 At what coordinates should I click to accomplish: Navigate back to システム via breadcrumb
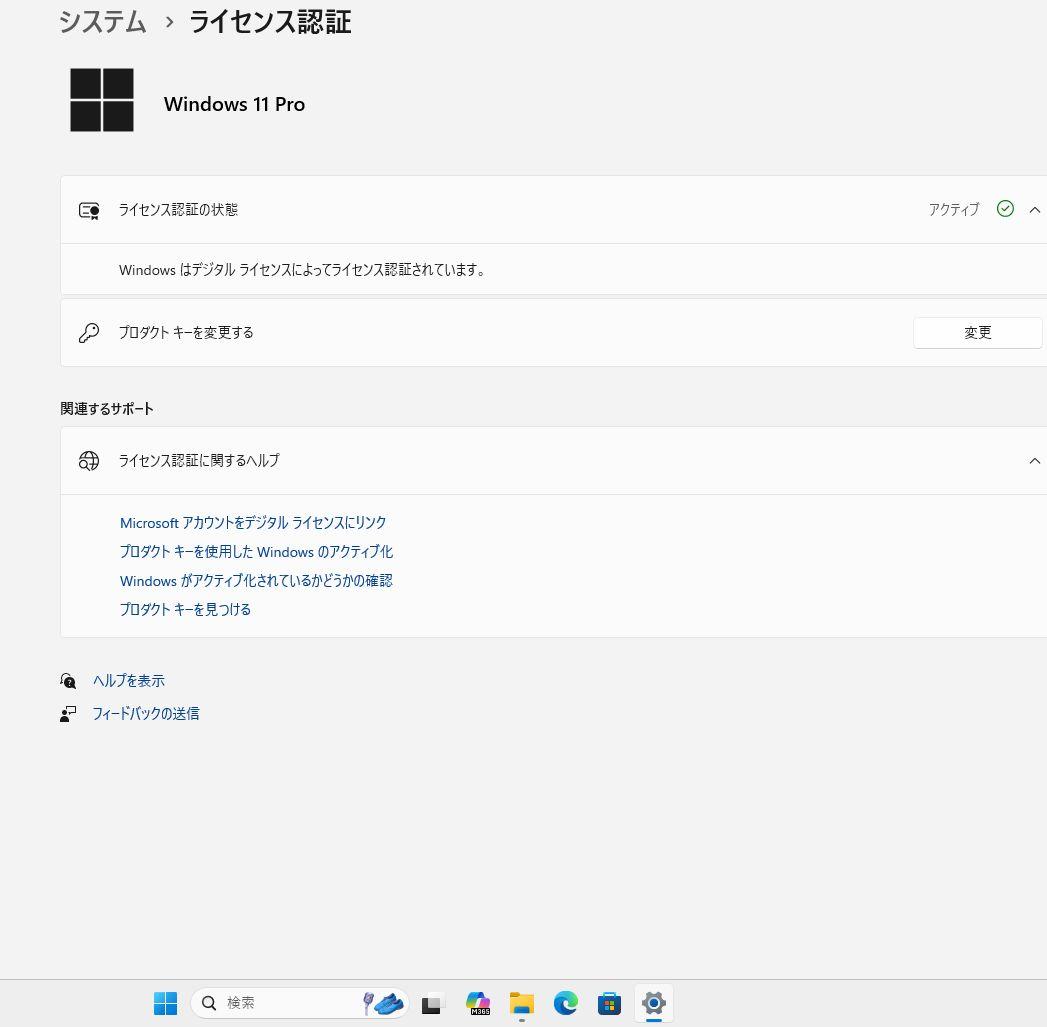(x=102, y=22)
